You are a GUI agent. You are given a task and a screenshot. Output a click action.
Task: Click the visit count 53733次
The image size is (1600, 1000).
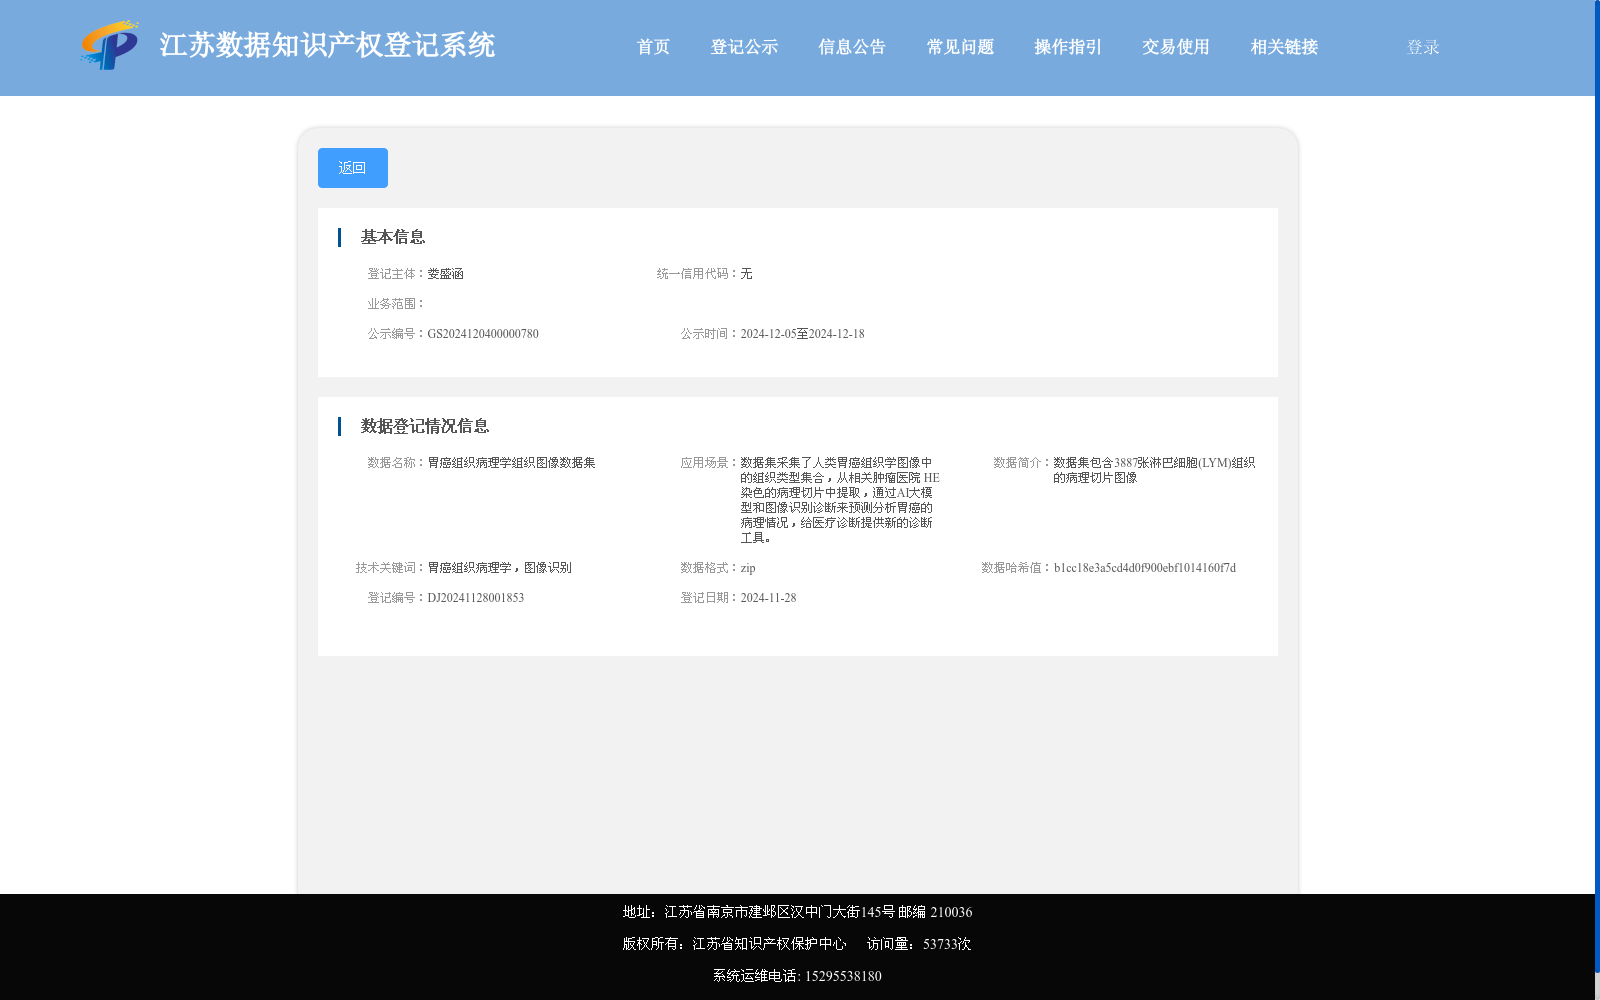pyautogui.click(x=947, y=944)
